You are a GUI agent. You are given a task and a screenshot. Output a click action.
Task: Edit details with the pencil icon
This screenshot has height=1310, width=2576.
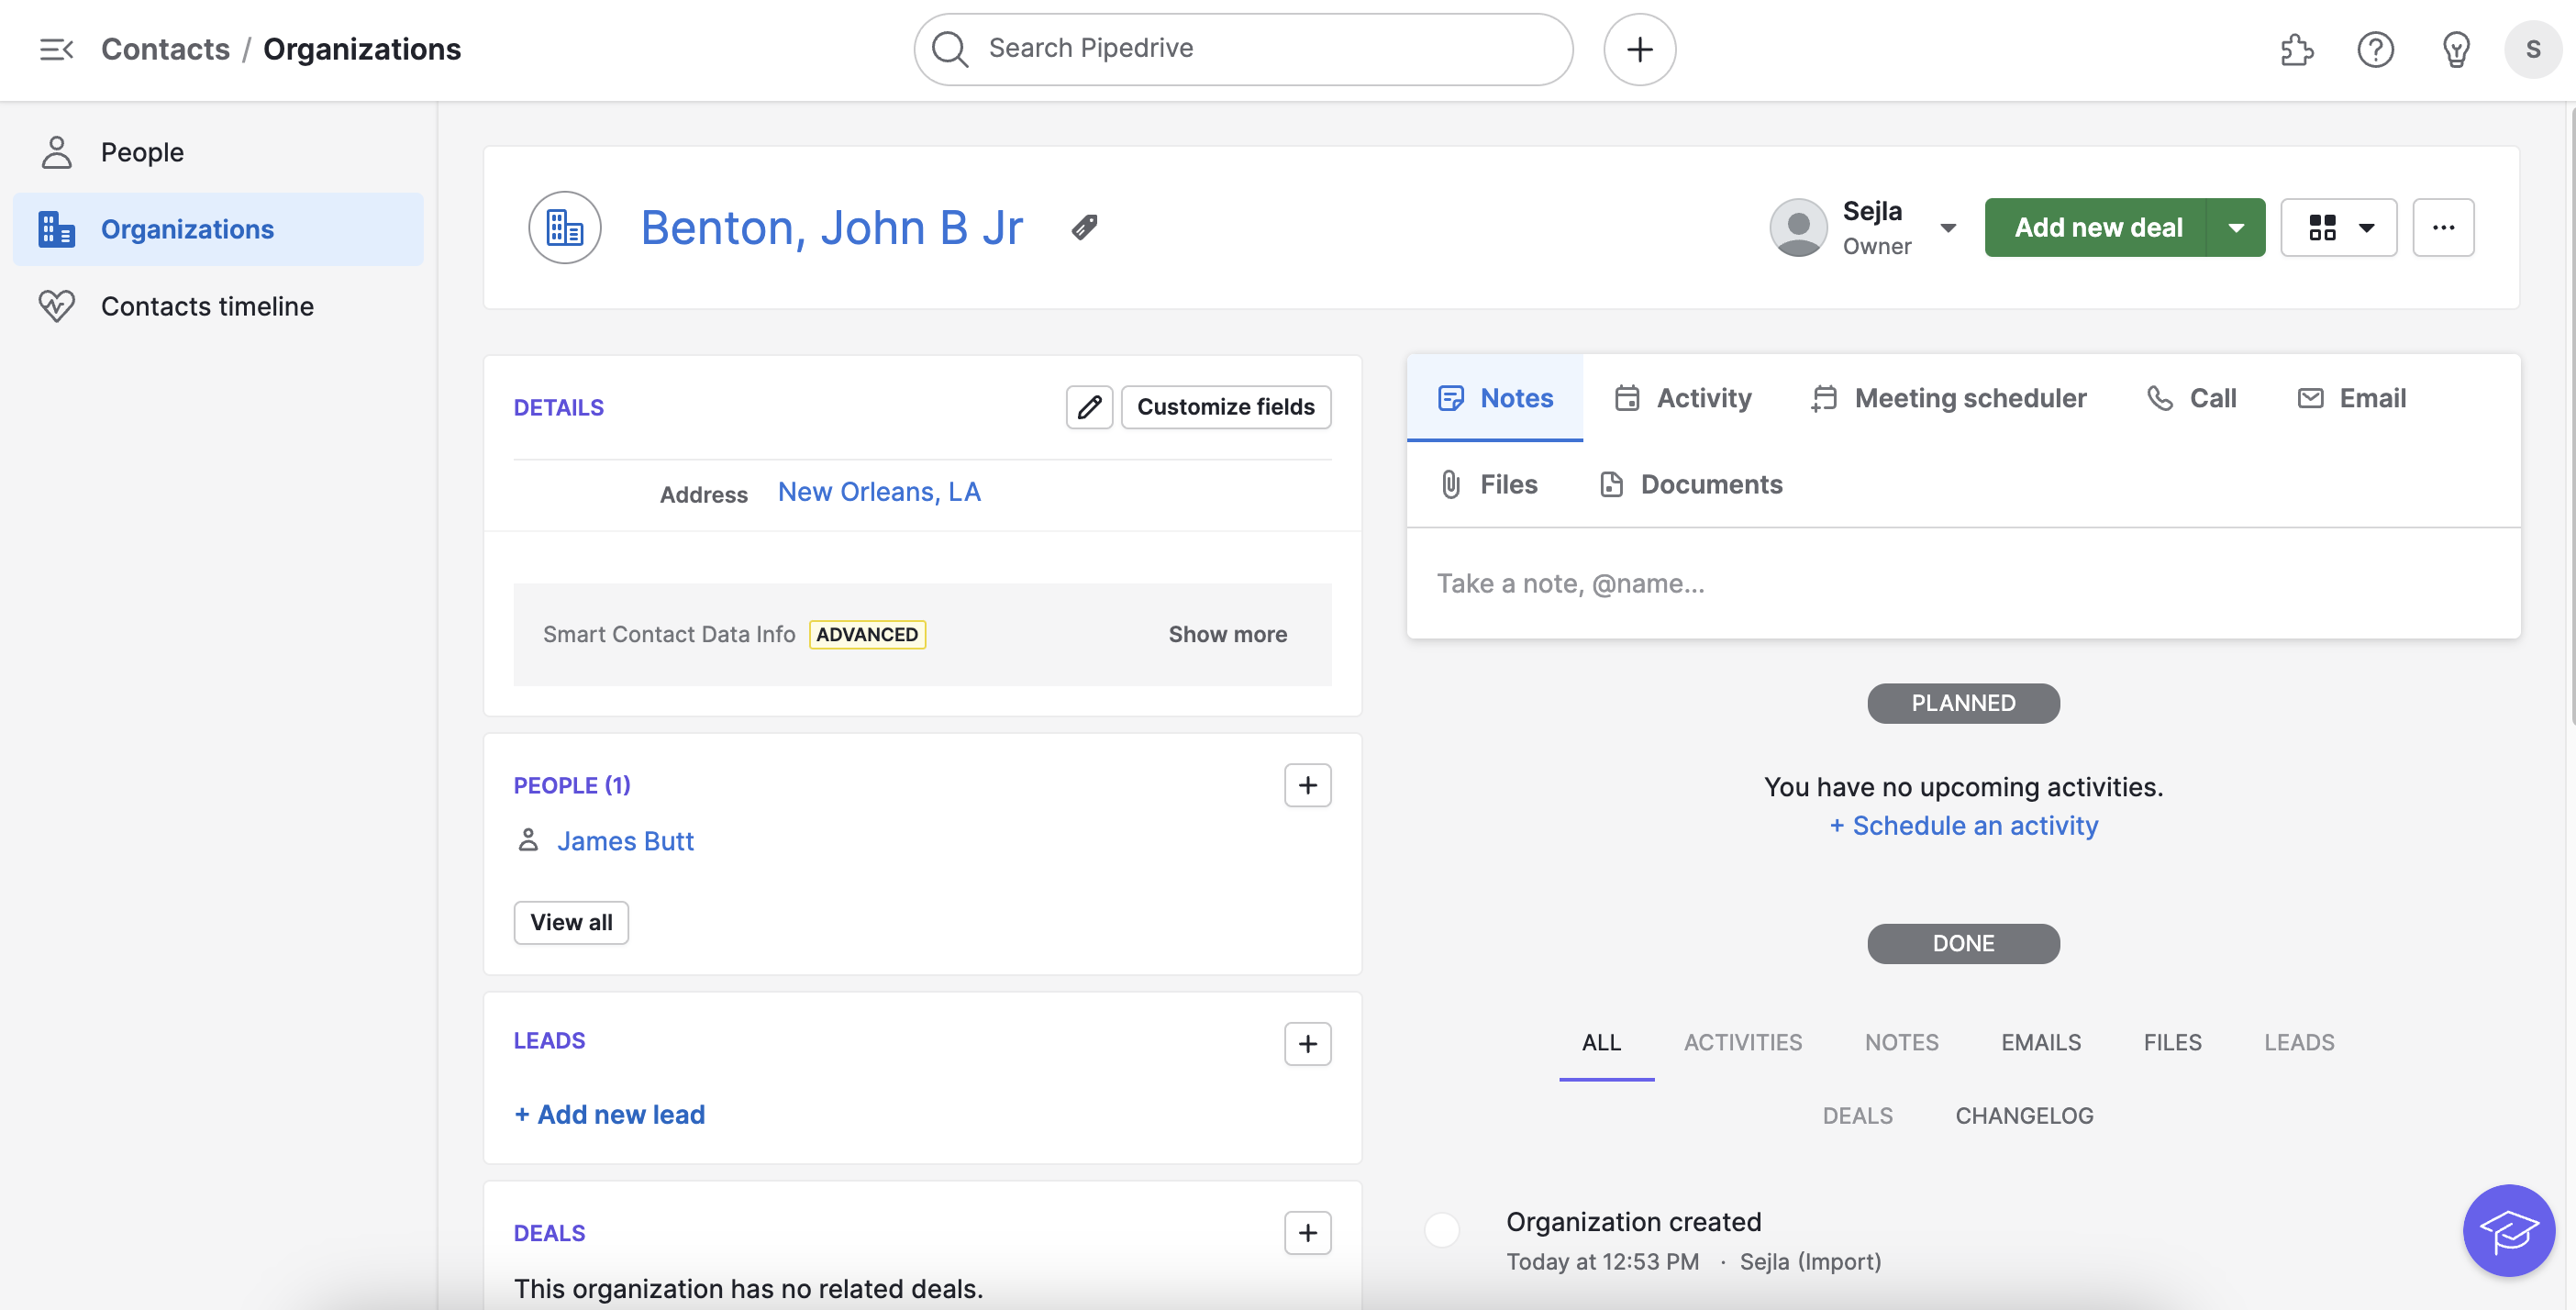[1089, 407]
